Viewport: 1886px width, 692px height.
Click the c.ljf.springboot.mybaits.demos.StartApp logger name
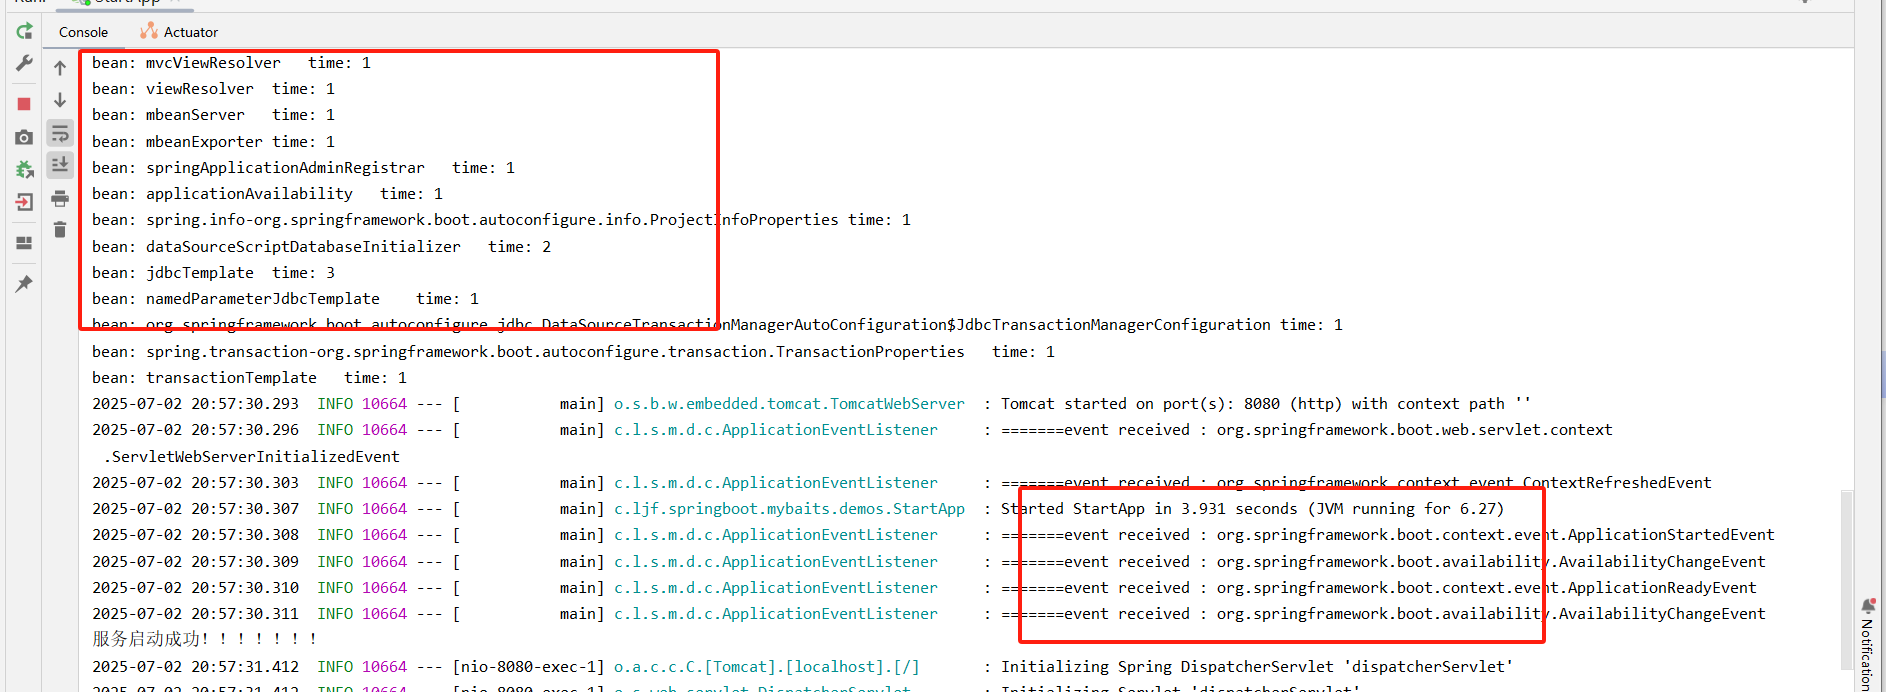(789, 509)
